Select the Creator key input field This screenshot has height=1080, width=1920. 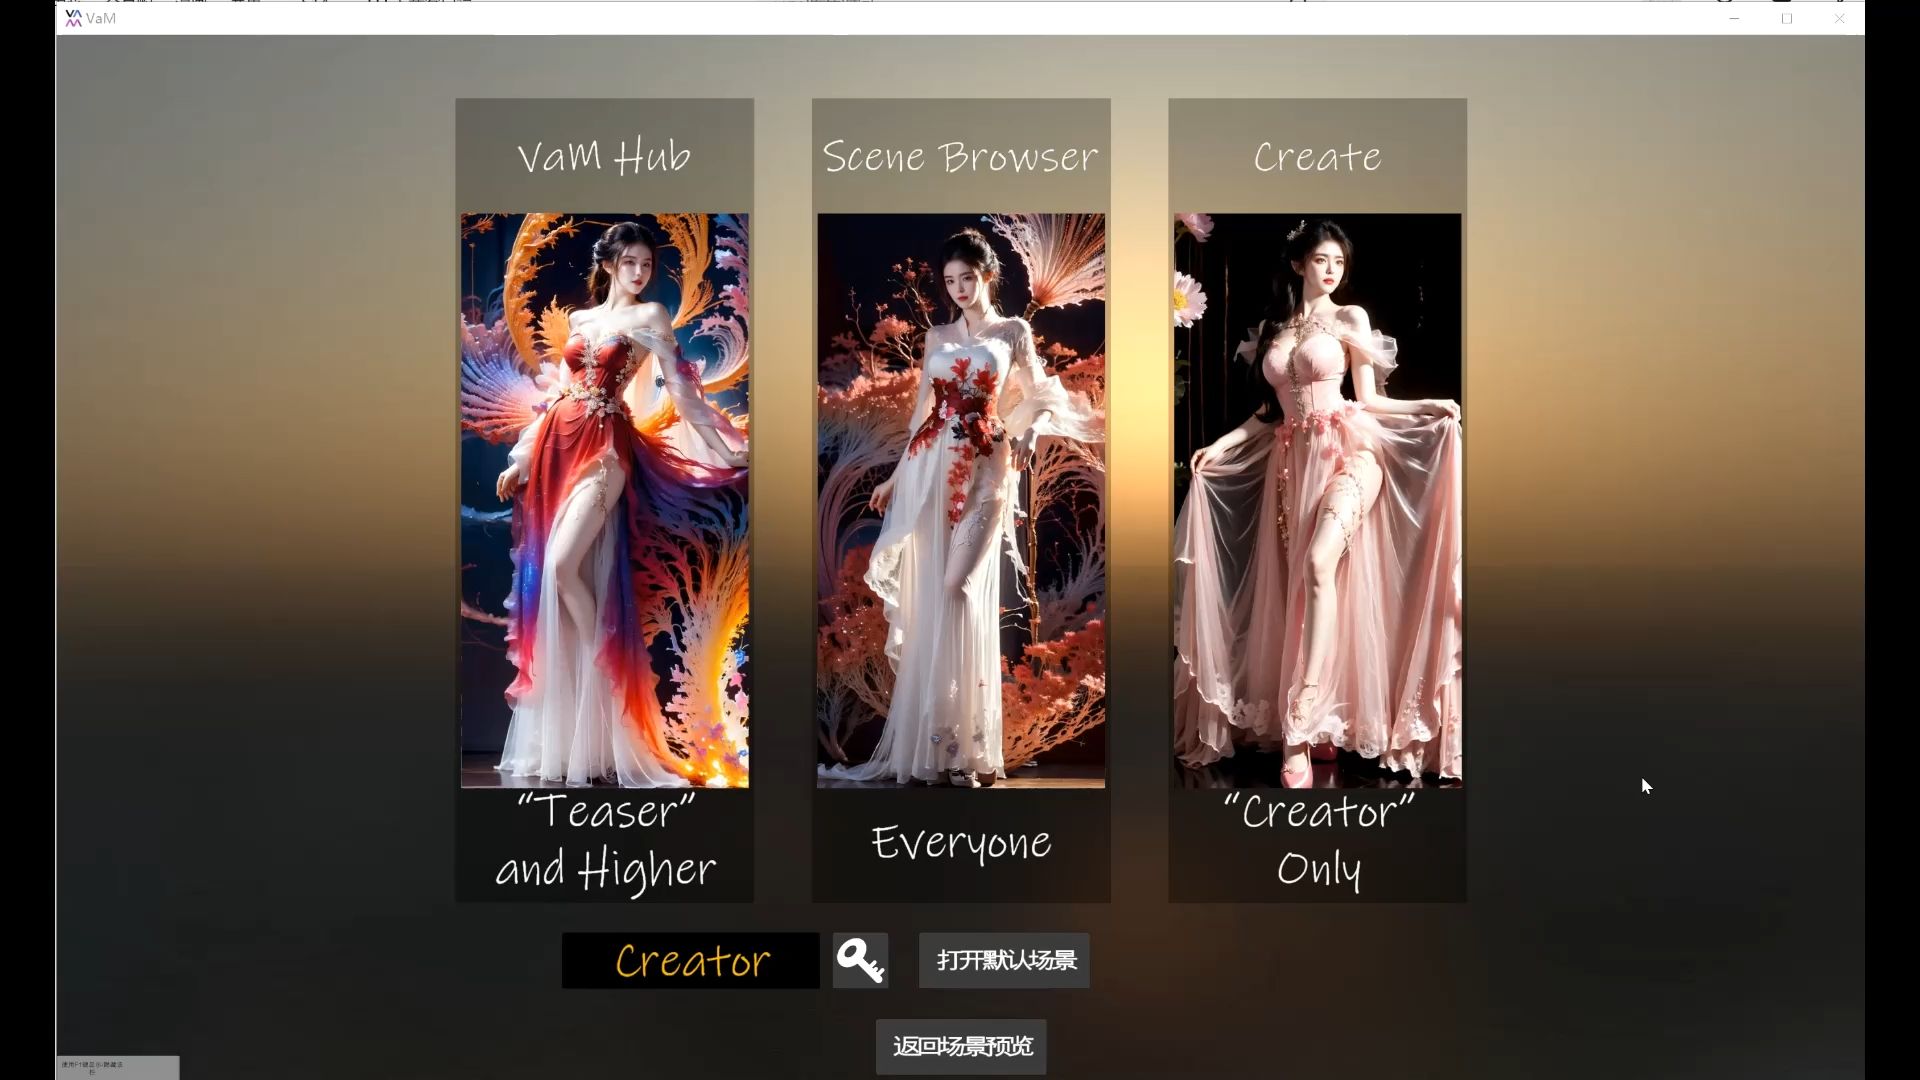(690, 961)
